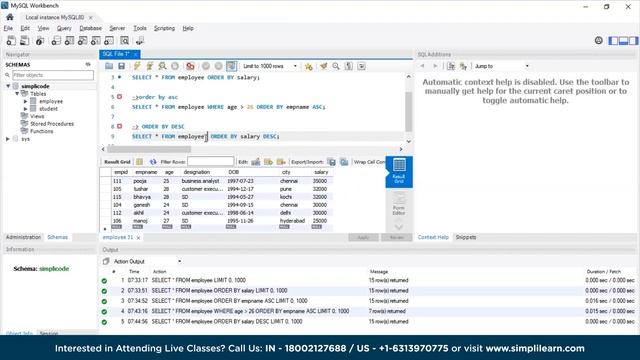Switch to the Result Grid view

point(399,171)
